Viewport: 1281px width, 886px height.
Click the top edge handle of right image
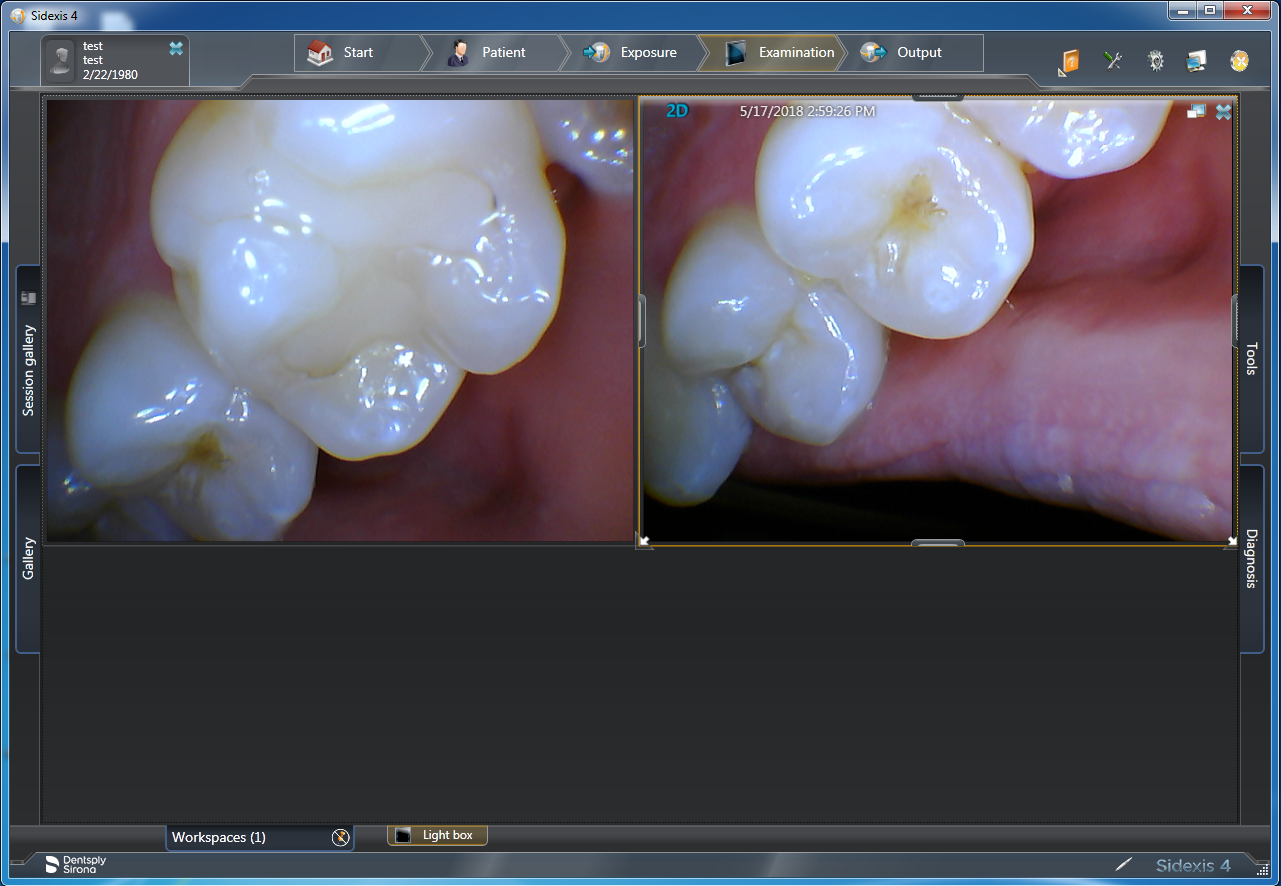[x=938, y=97]
